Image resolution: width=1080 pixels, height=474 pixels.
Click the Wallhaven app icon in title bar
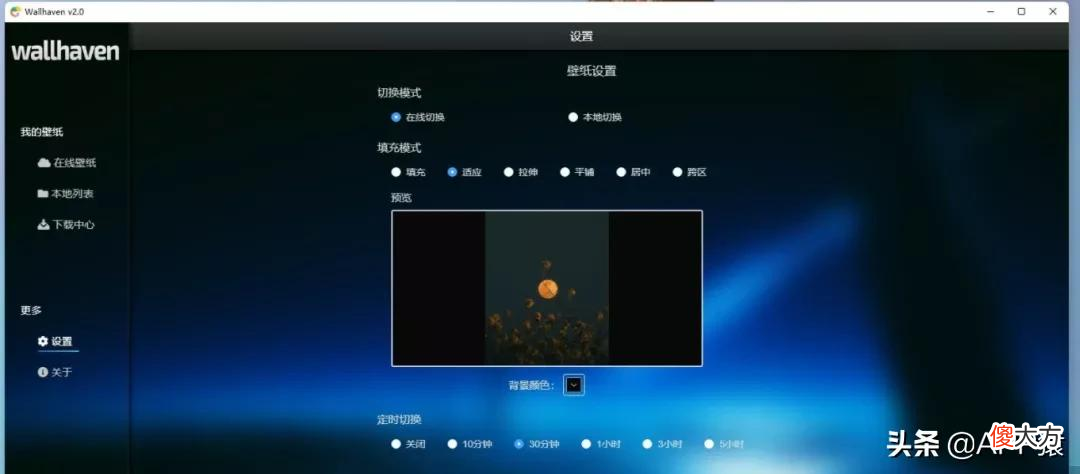click(15, 11)
